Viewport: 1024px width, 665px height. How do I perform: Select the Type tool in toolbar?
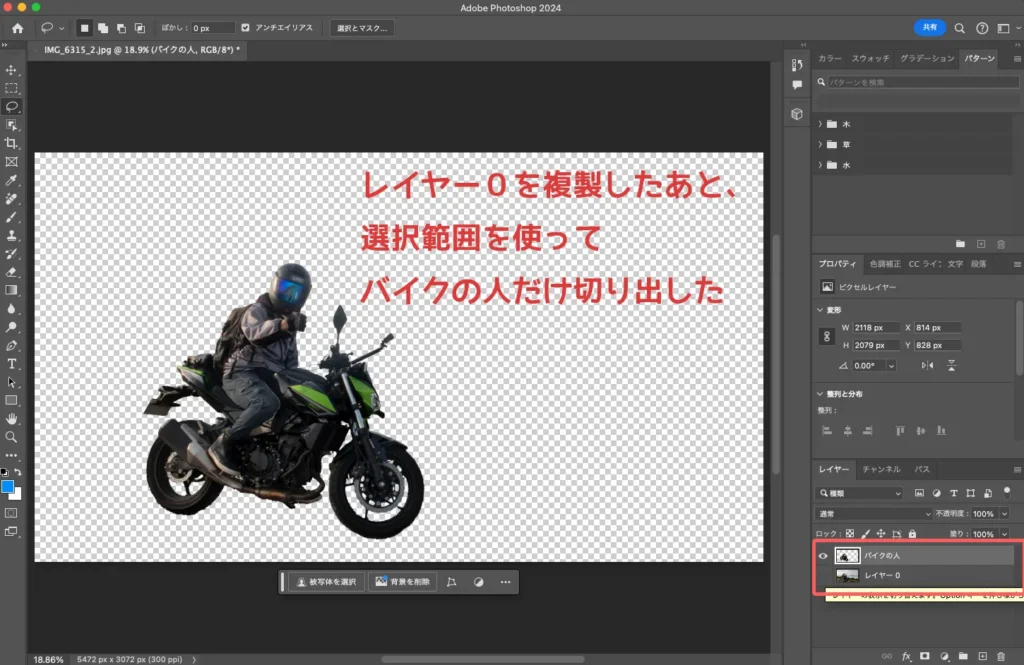(12, 363)
